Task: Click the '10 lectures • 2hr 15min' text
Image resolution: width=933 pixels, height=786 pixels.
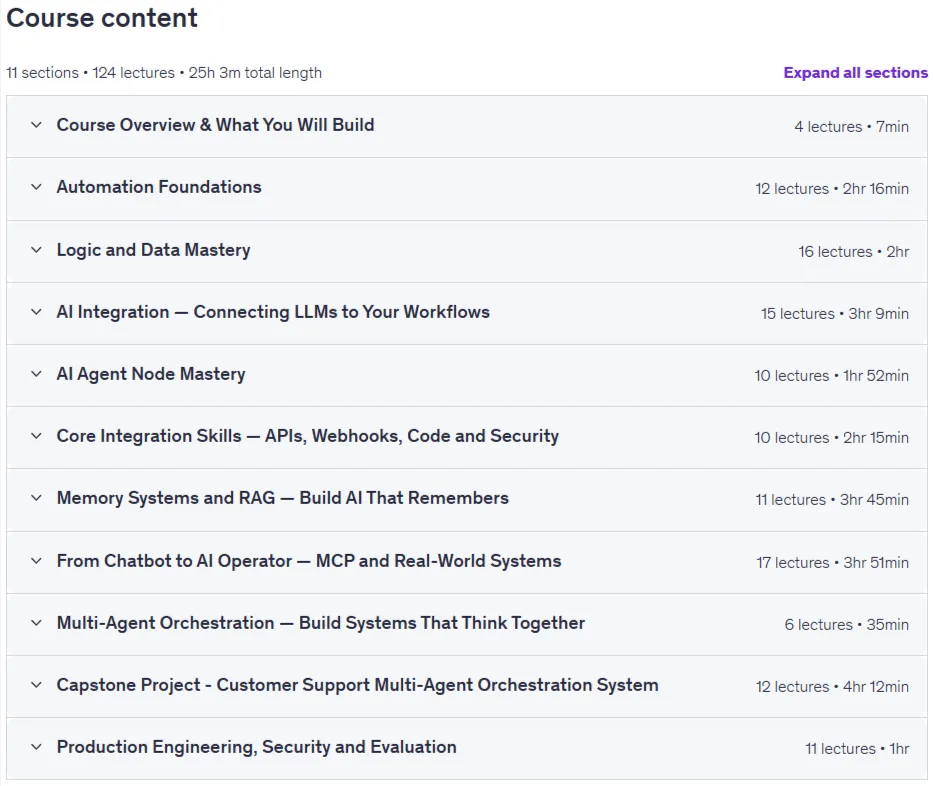Action: pyautogui.click(x=832, y=437)
